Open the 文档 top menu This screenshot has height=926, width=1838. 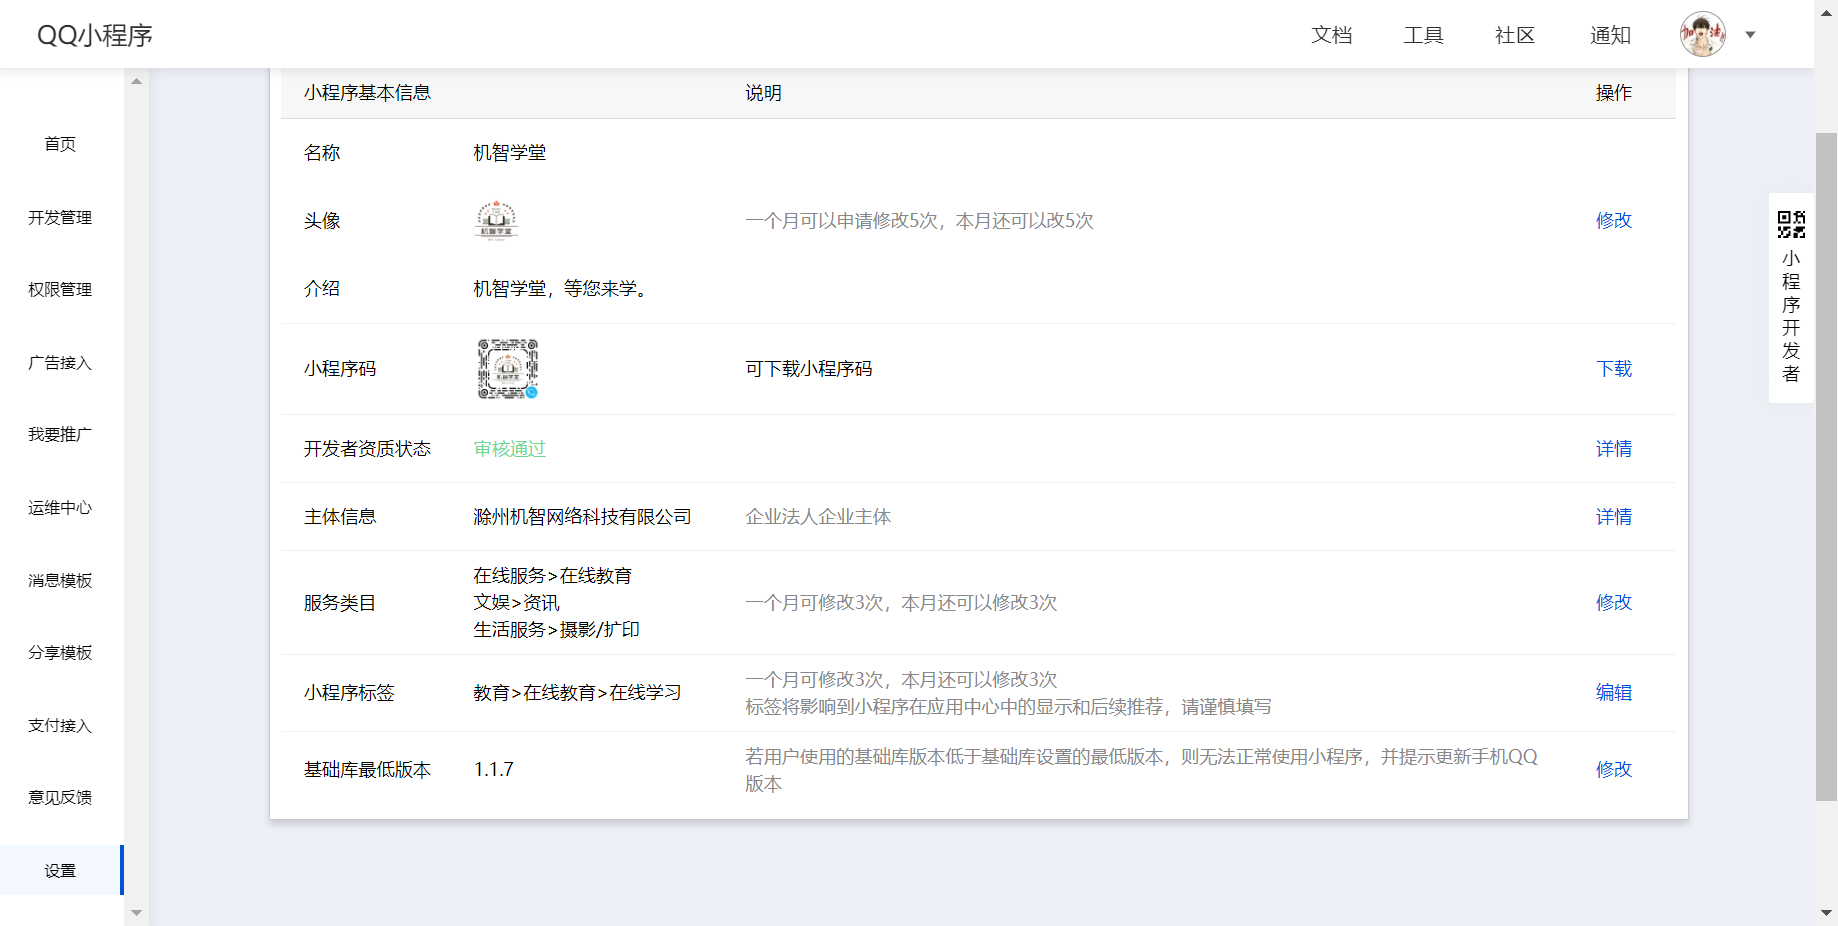click(1331, 35)
